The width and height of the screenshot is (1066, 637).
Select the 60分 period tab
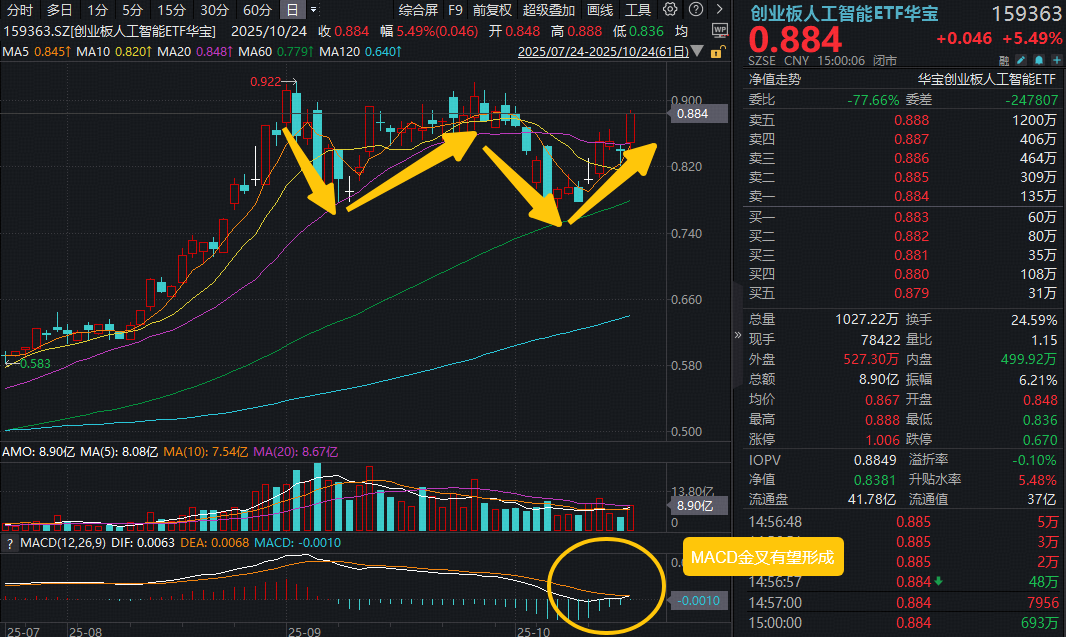257,10
